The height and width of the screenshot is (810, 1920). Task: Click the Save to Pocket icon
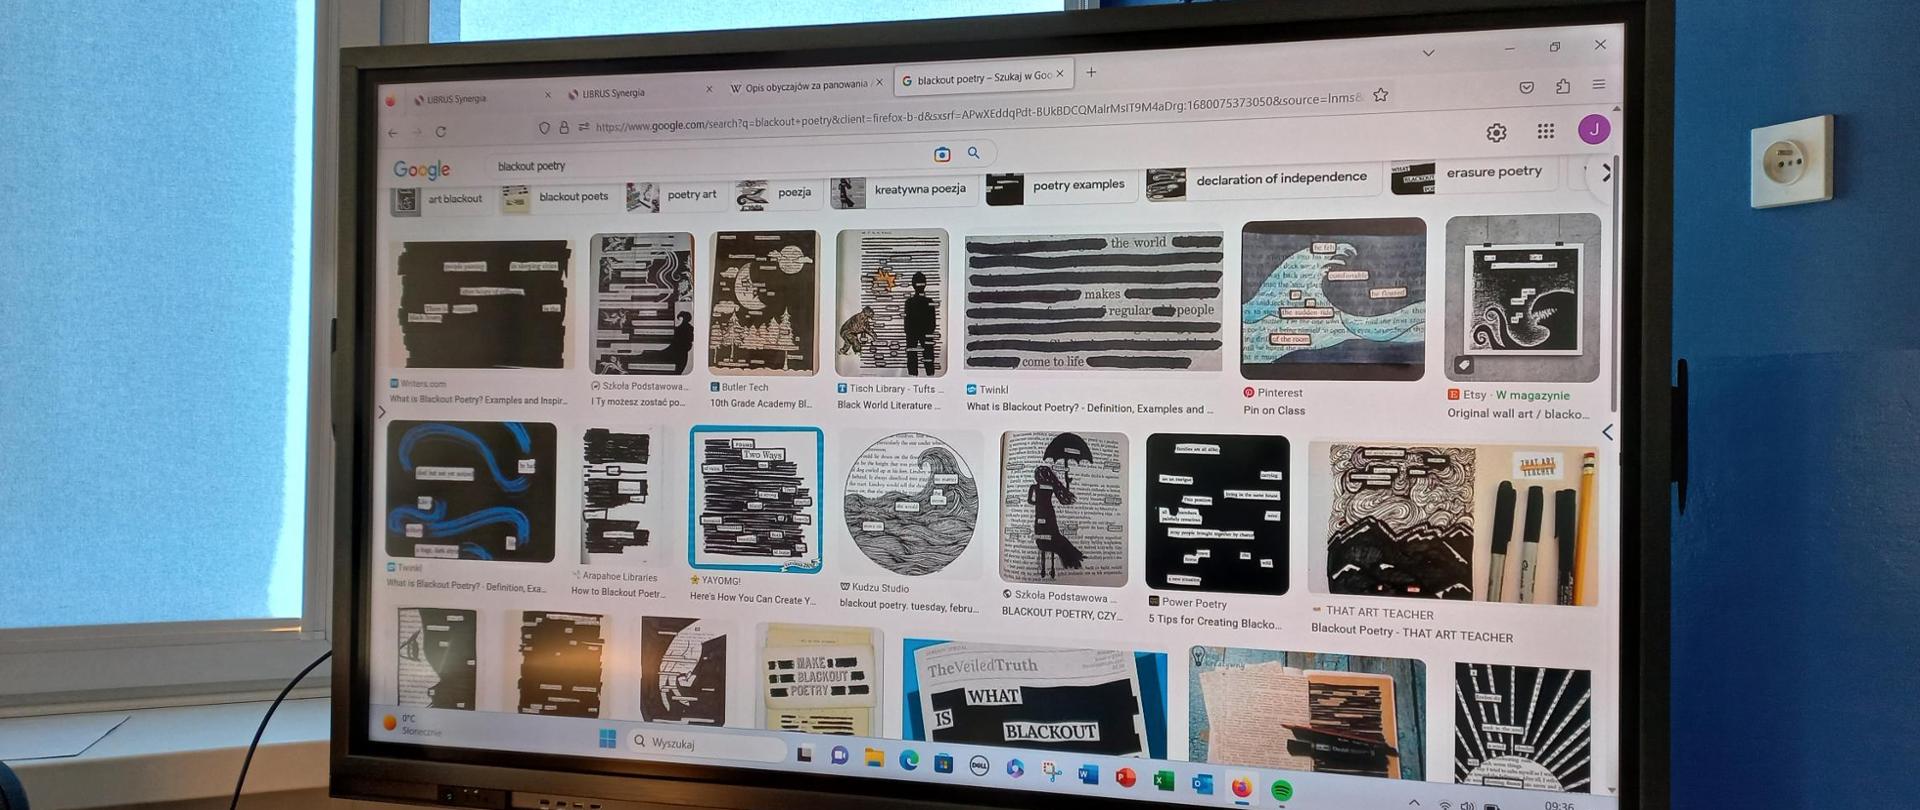click(1526, 88)
